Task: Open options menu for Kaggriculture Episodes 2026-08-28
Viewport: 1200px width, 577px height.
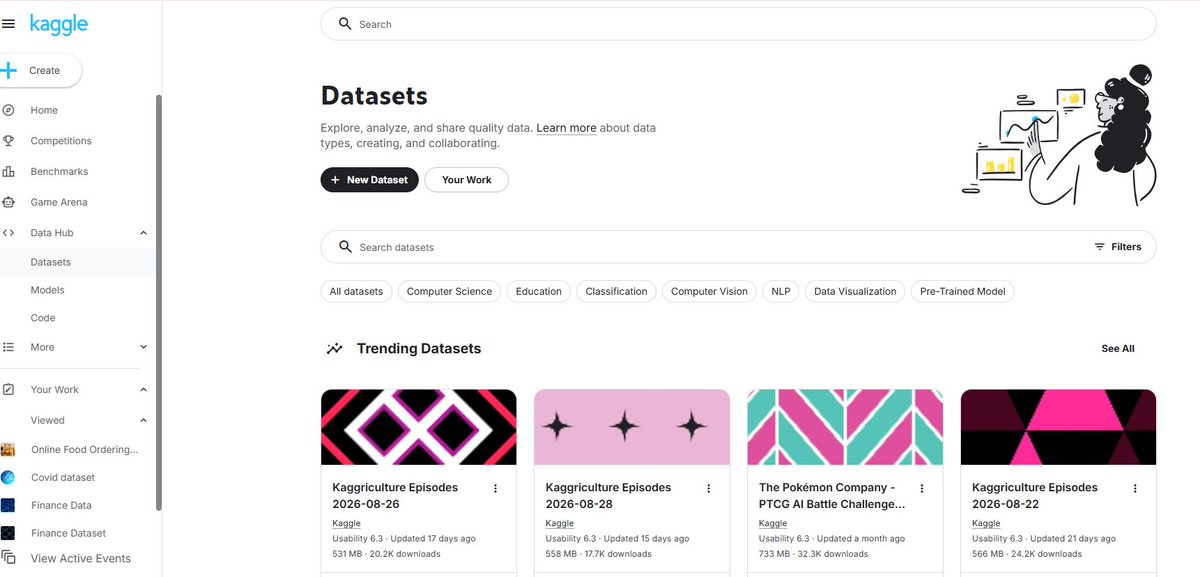Action: coord(709,488)
